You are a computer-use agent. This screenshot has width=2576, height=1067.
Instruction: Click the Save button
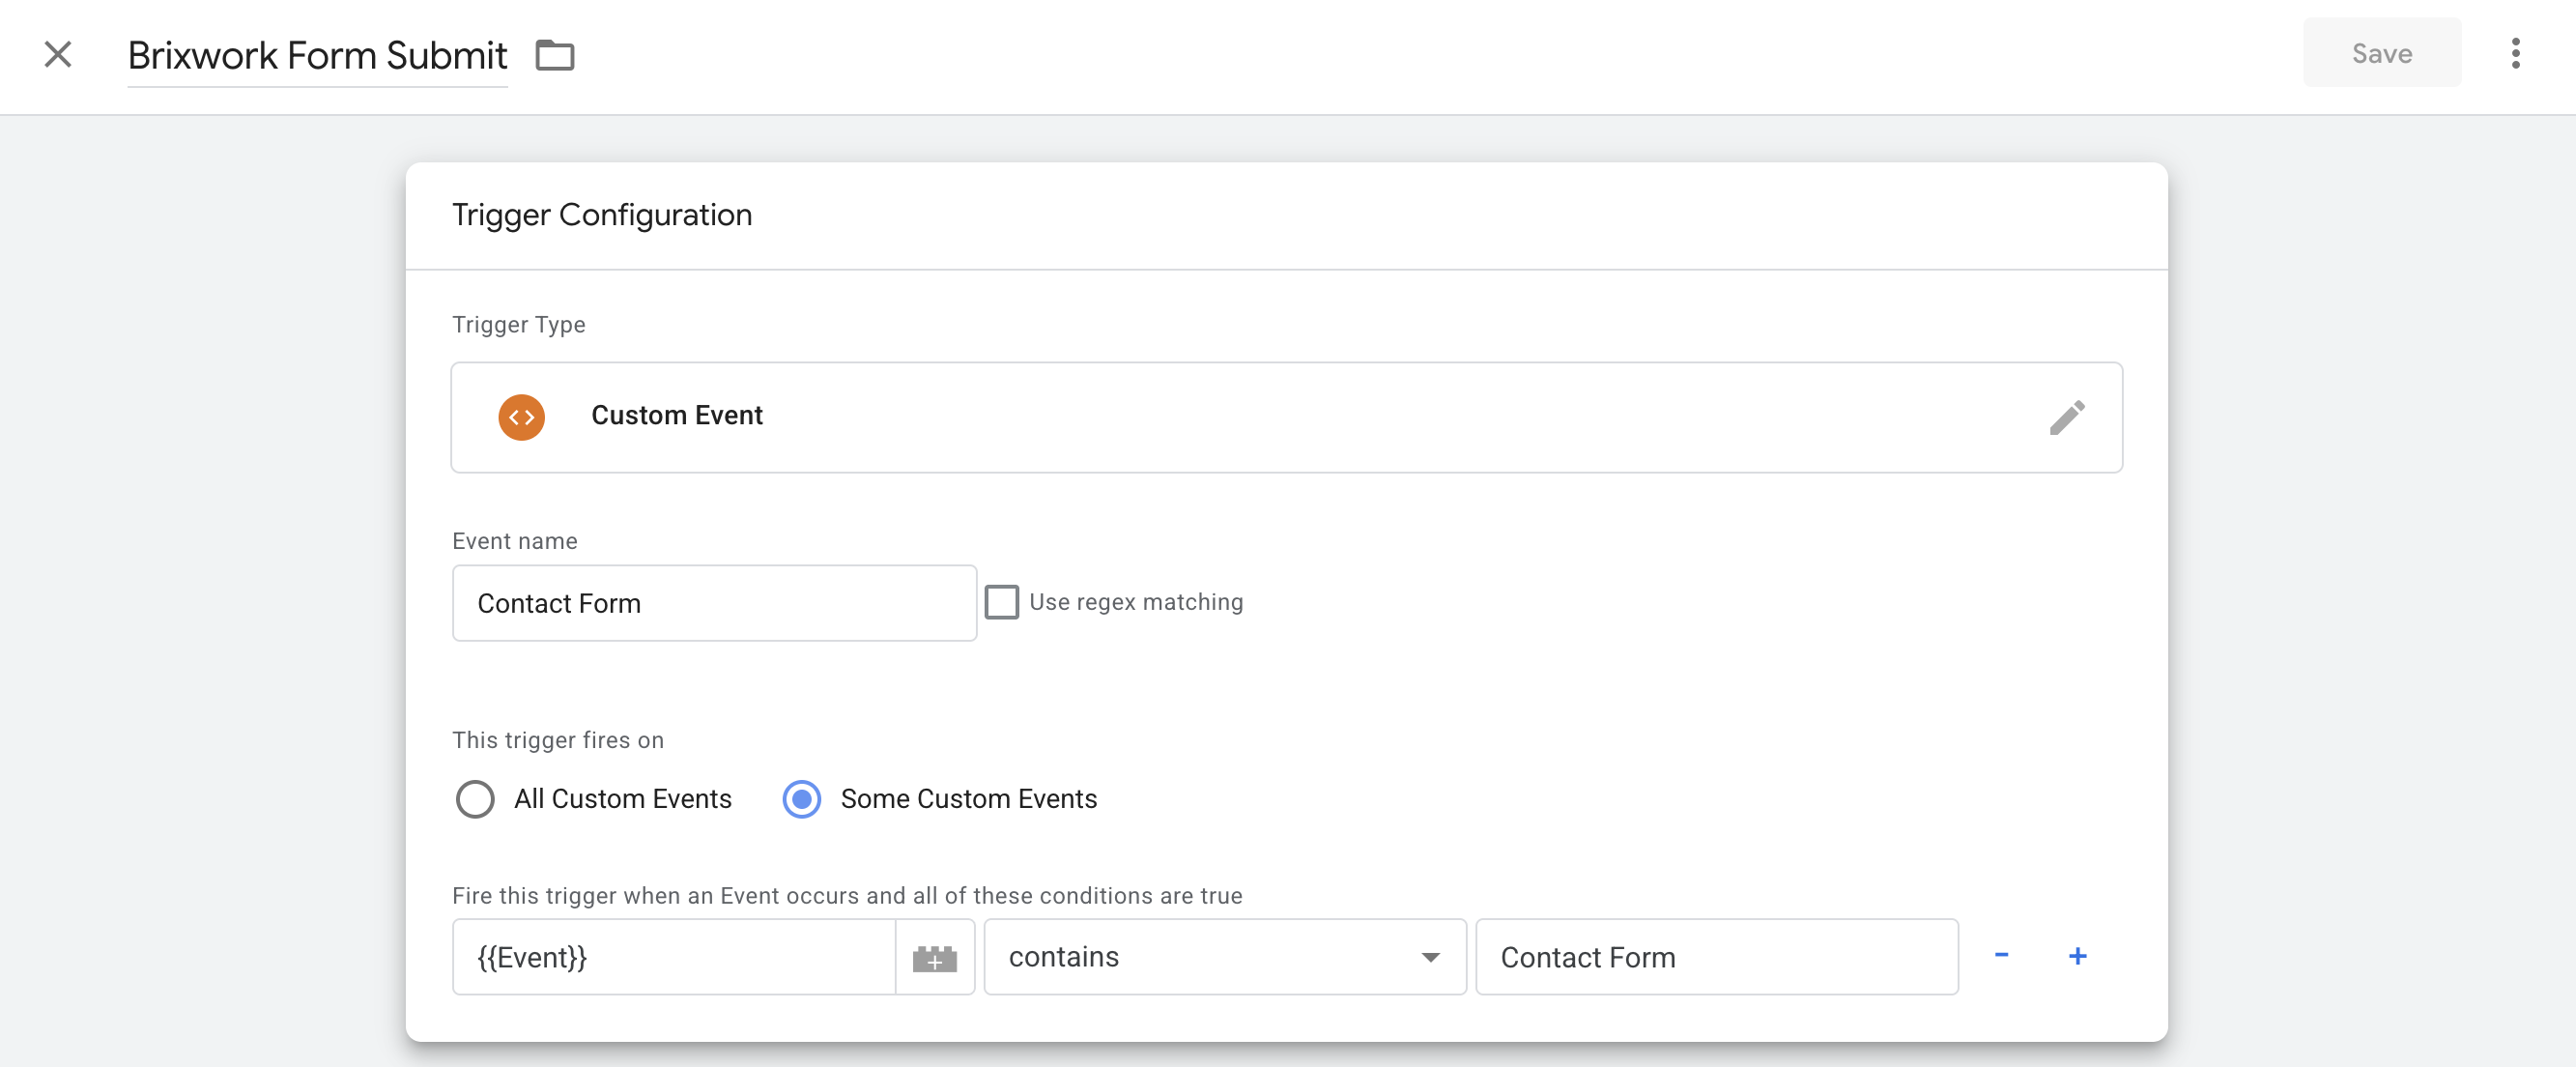pyautogui.click(x=2381, y=53)
